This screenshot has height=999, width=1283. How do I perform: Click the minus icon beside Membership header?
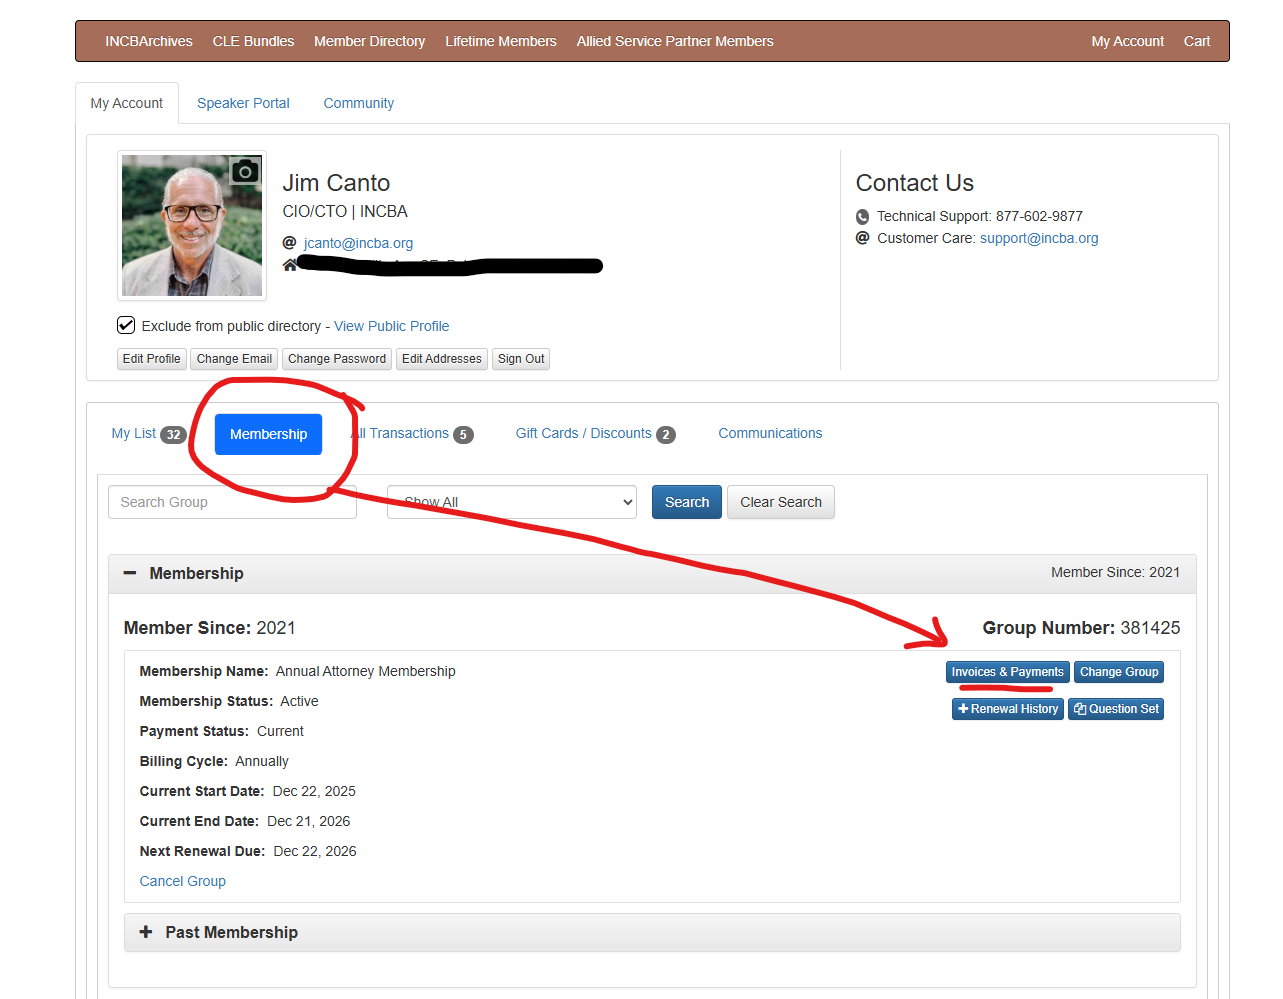click(x=130, y=573)
